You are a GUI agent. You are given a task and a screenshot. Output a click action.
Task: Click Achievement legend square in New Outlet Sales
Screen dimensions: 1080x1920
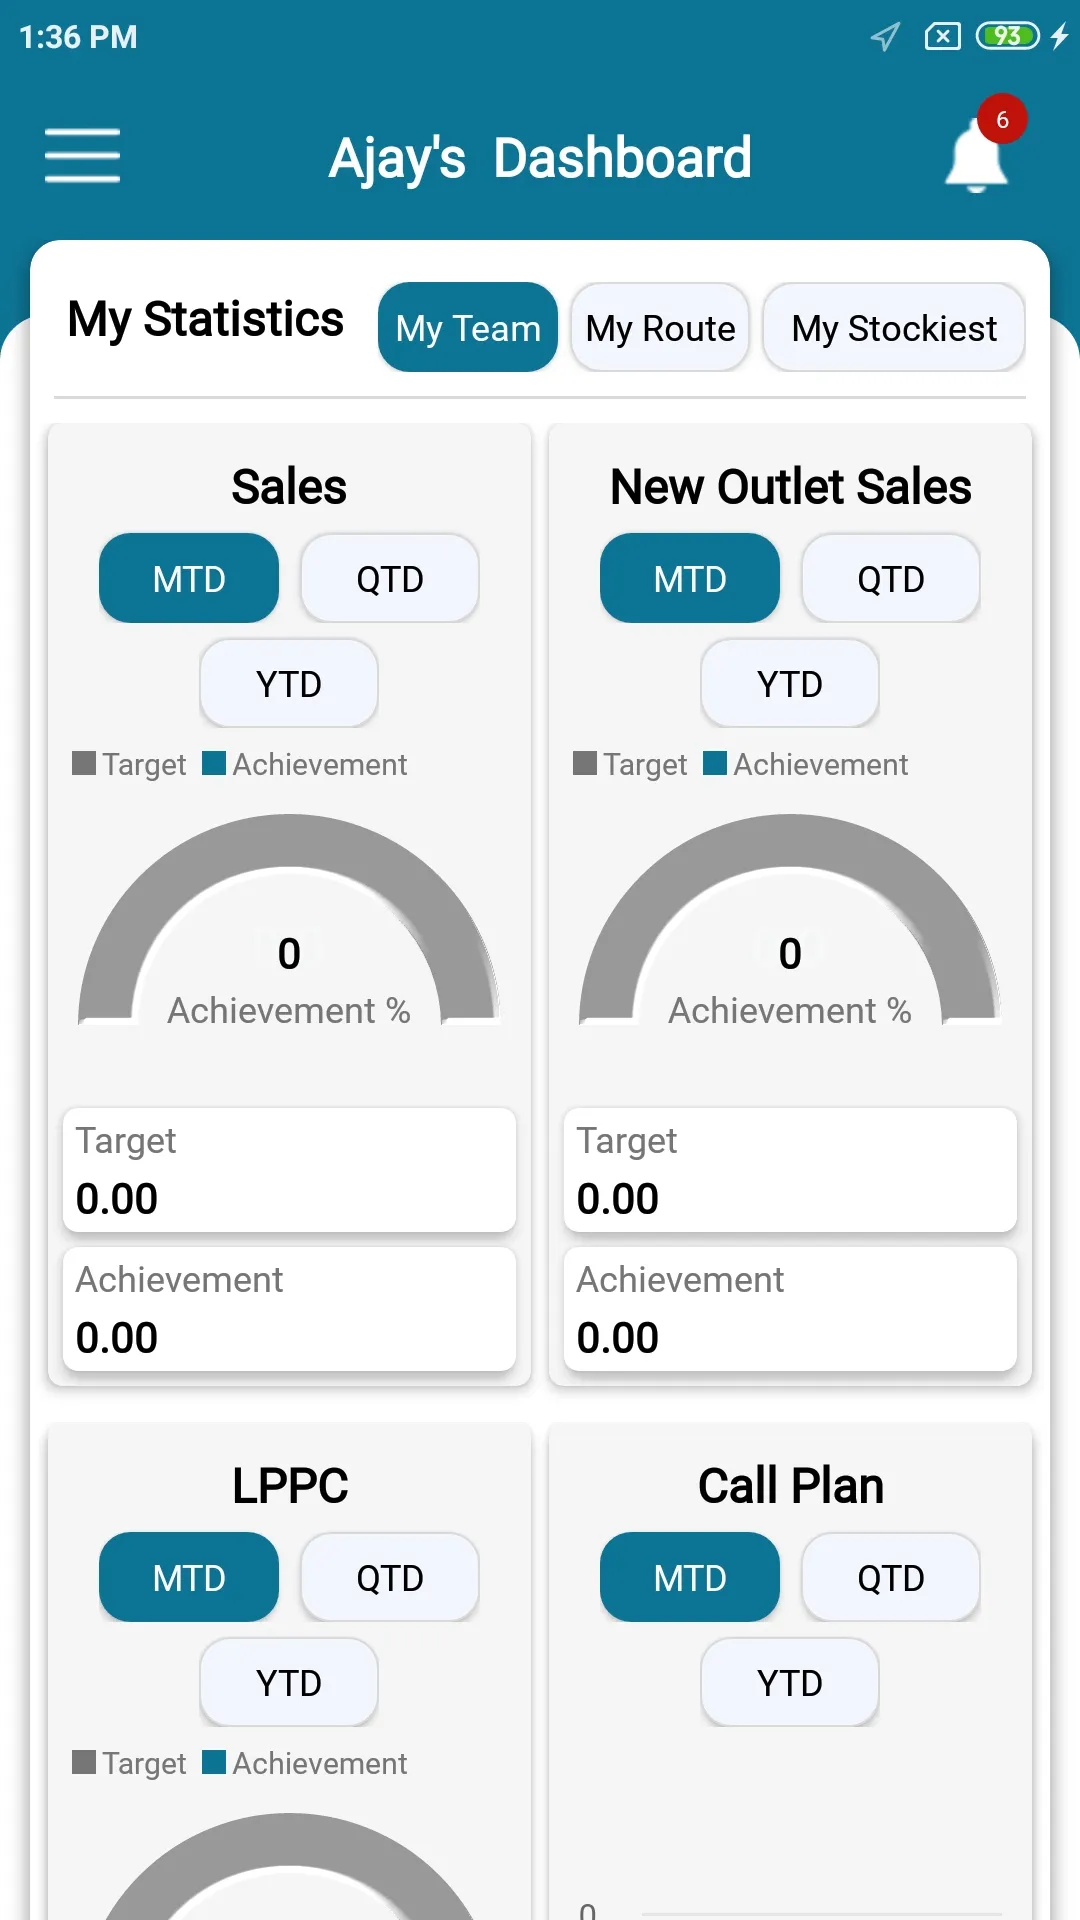pyautogui.click(x=715, y=763)
